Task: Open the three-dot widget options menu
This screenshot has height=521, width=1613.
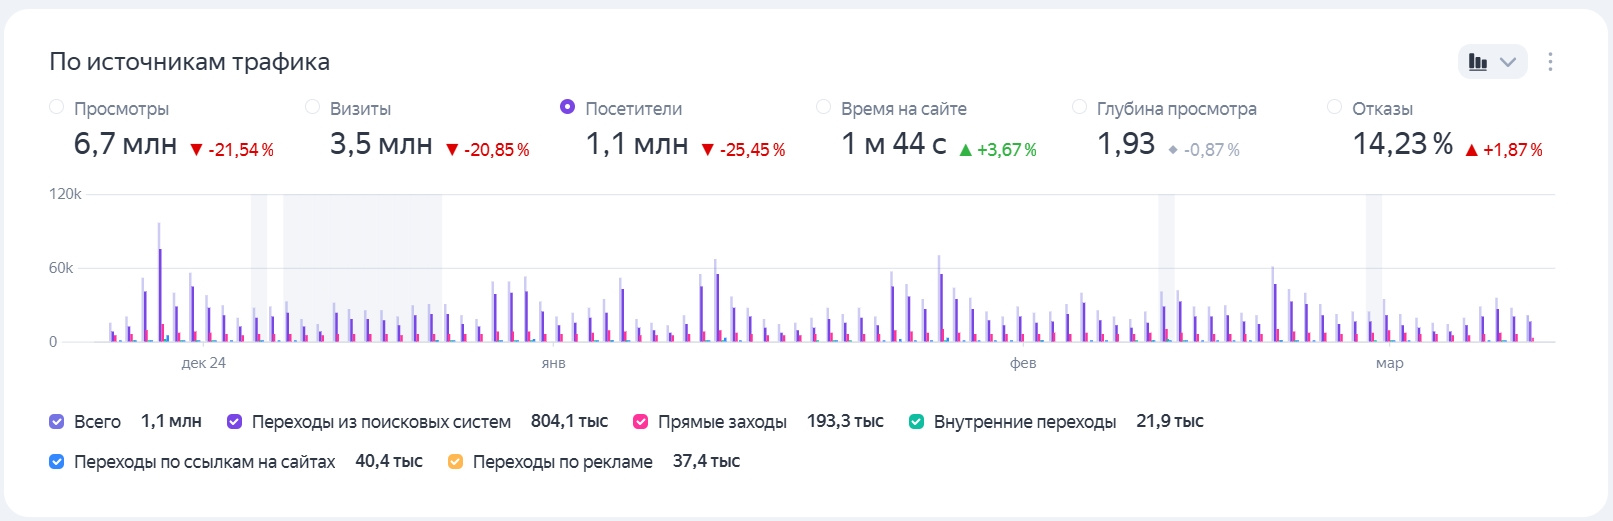Action: (x=1550, y=62)
